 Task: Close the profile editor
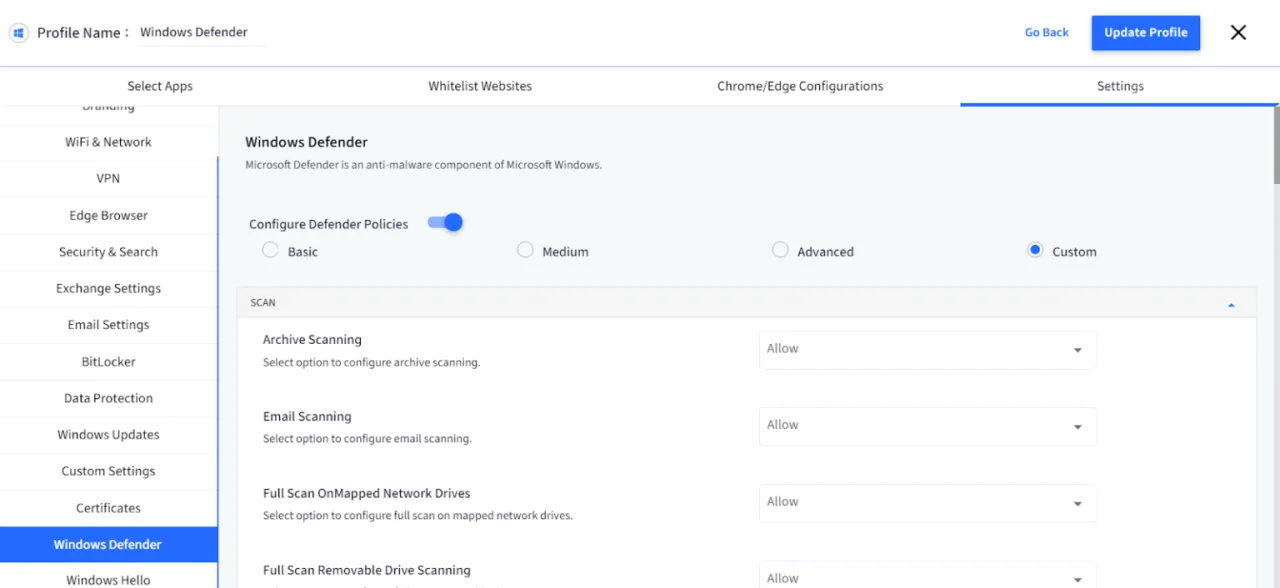[x=1238, y=32]
